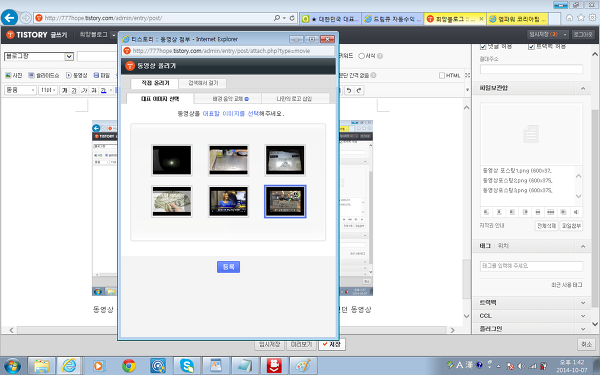The width and height of the screenshot is (600, 375).
Task: Toggle fullscreen editor with the expand icon
Action: tap(467, 75)
